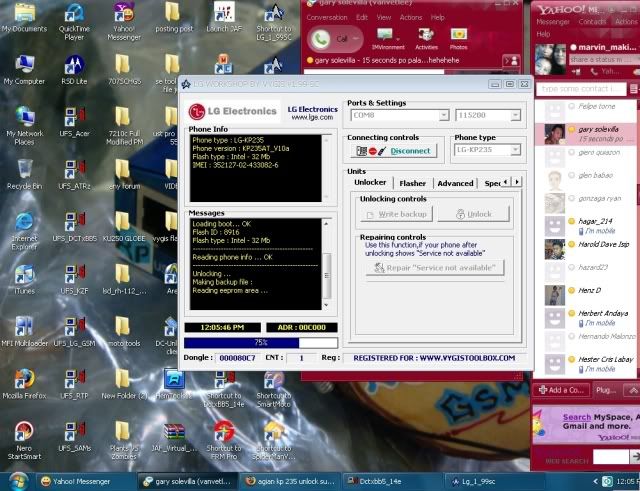Click the Search link in Yahoo ad
Screen dimensions: 640x491
(577, 417)
